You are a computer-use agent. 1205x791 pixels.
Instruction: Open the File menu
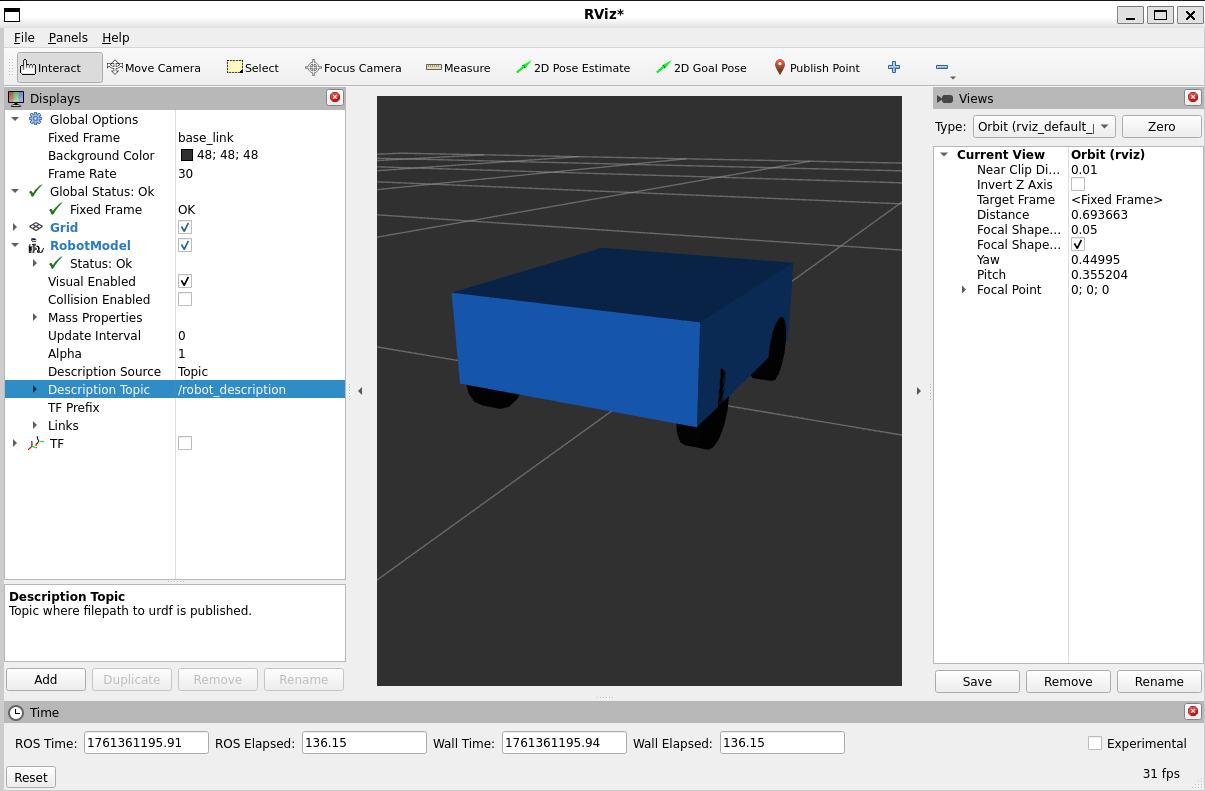[x=24, y=37]
